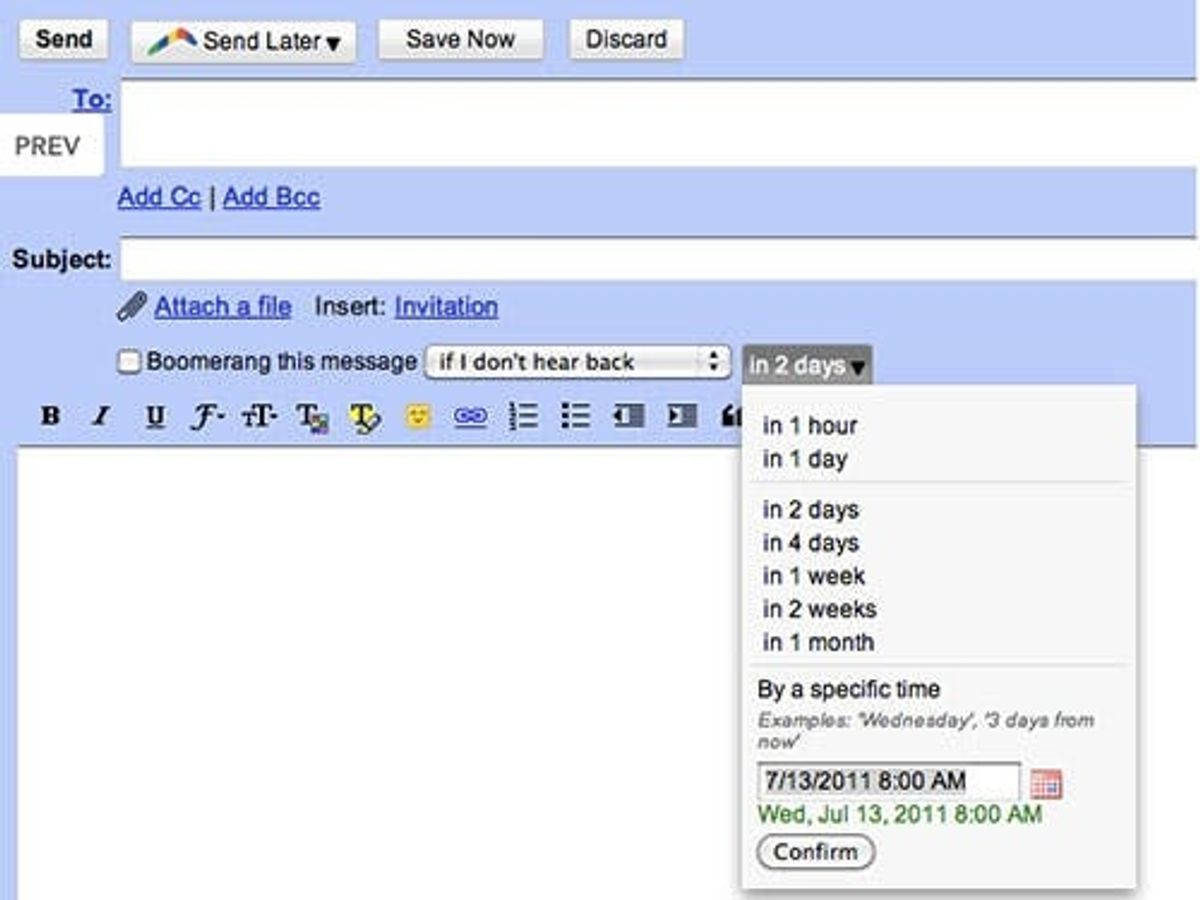Click the font family icon
The height and width of the screenshot is (900, 1200).
click(204, 416)
